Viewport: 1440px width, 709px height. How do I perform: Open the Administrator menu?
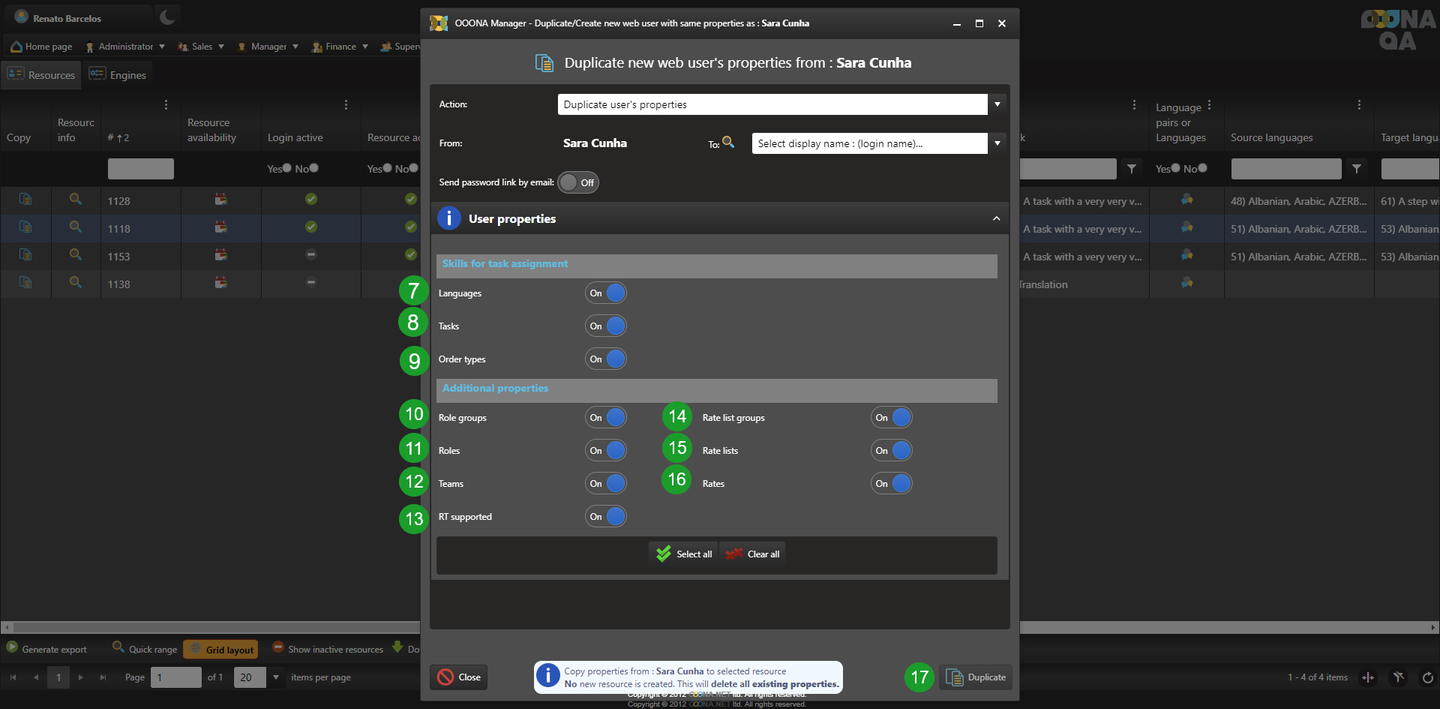tap(125, 46)
